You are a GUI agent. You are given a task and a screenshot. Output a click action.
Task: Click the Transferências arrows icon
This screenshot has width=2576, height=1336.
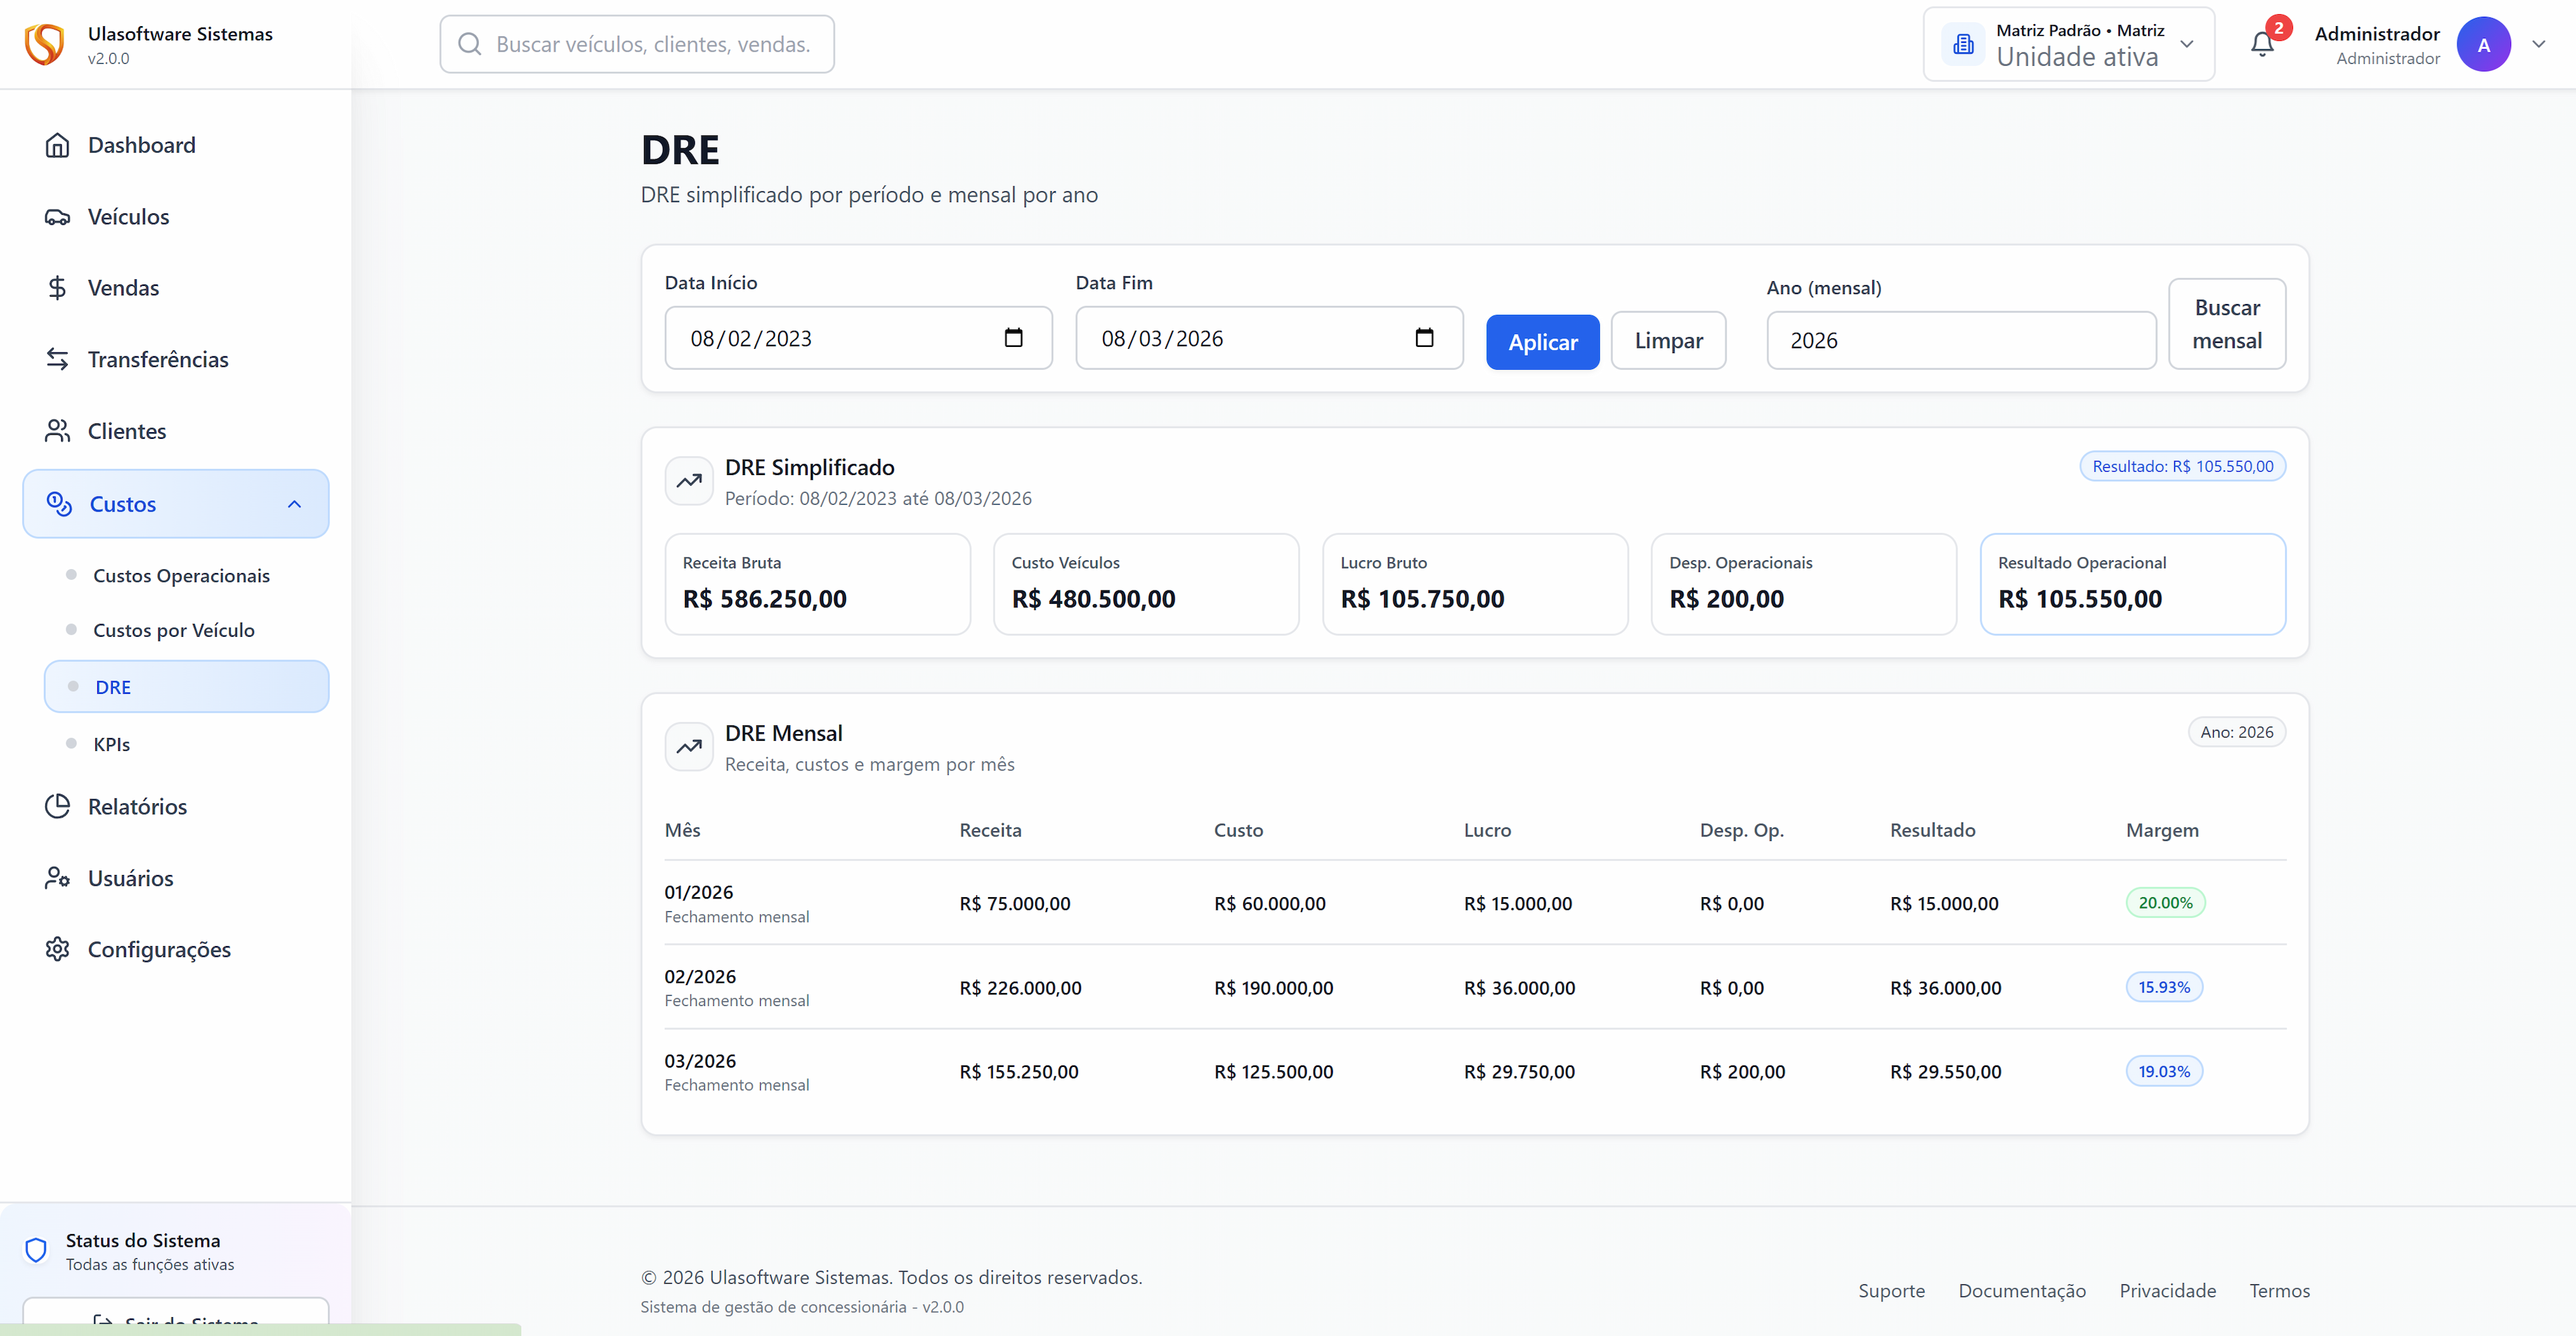[x=57, y=359]
